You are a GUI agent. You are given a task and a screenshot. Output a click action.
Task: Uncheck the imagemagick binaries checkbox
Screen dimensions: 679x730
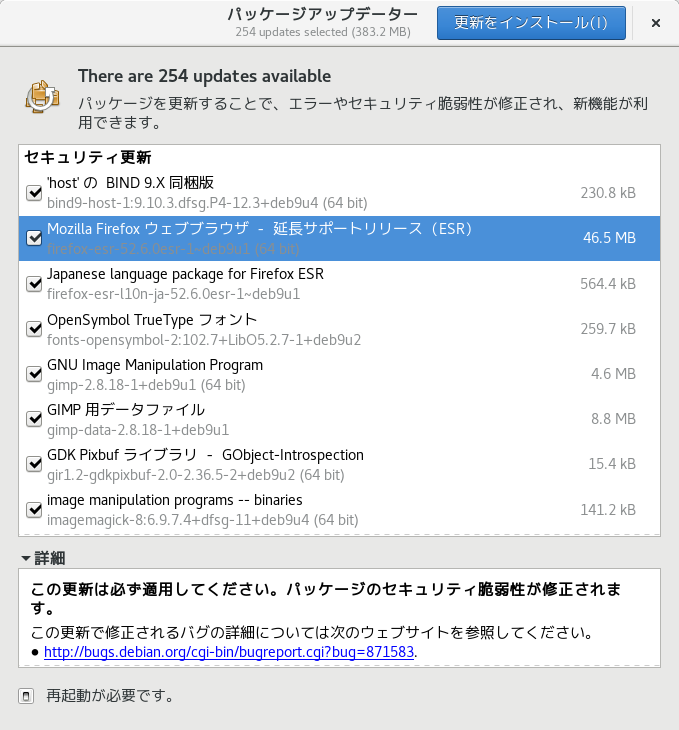pyautogui.click(x=34, y=509)
